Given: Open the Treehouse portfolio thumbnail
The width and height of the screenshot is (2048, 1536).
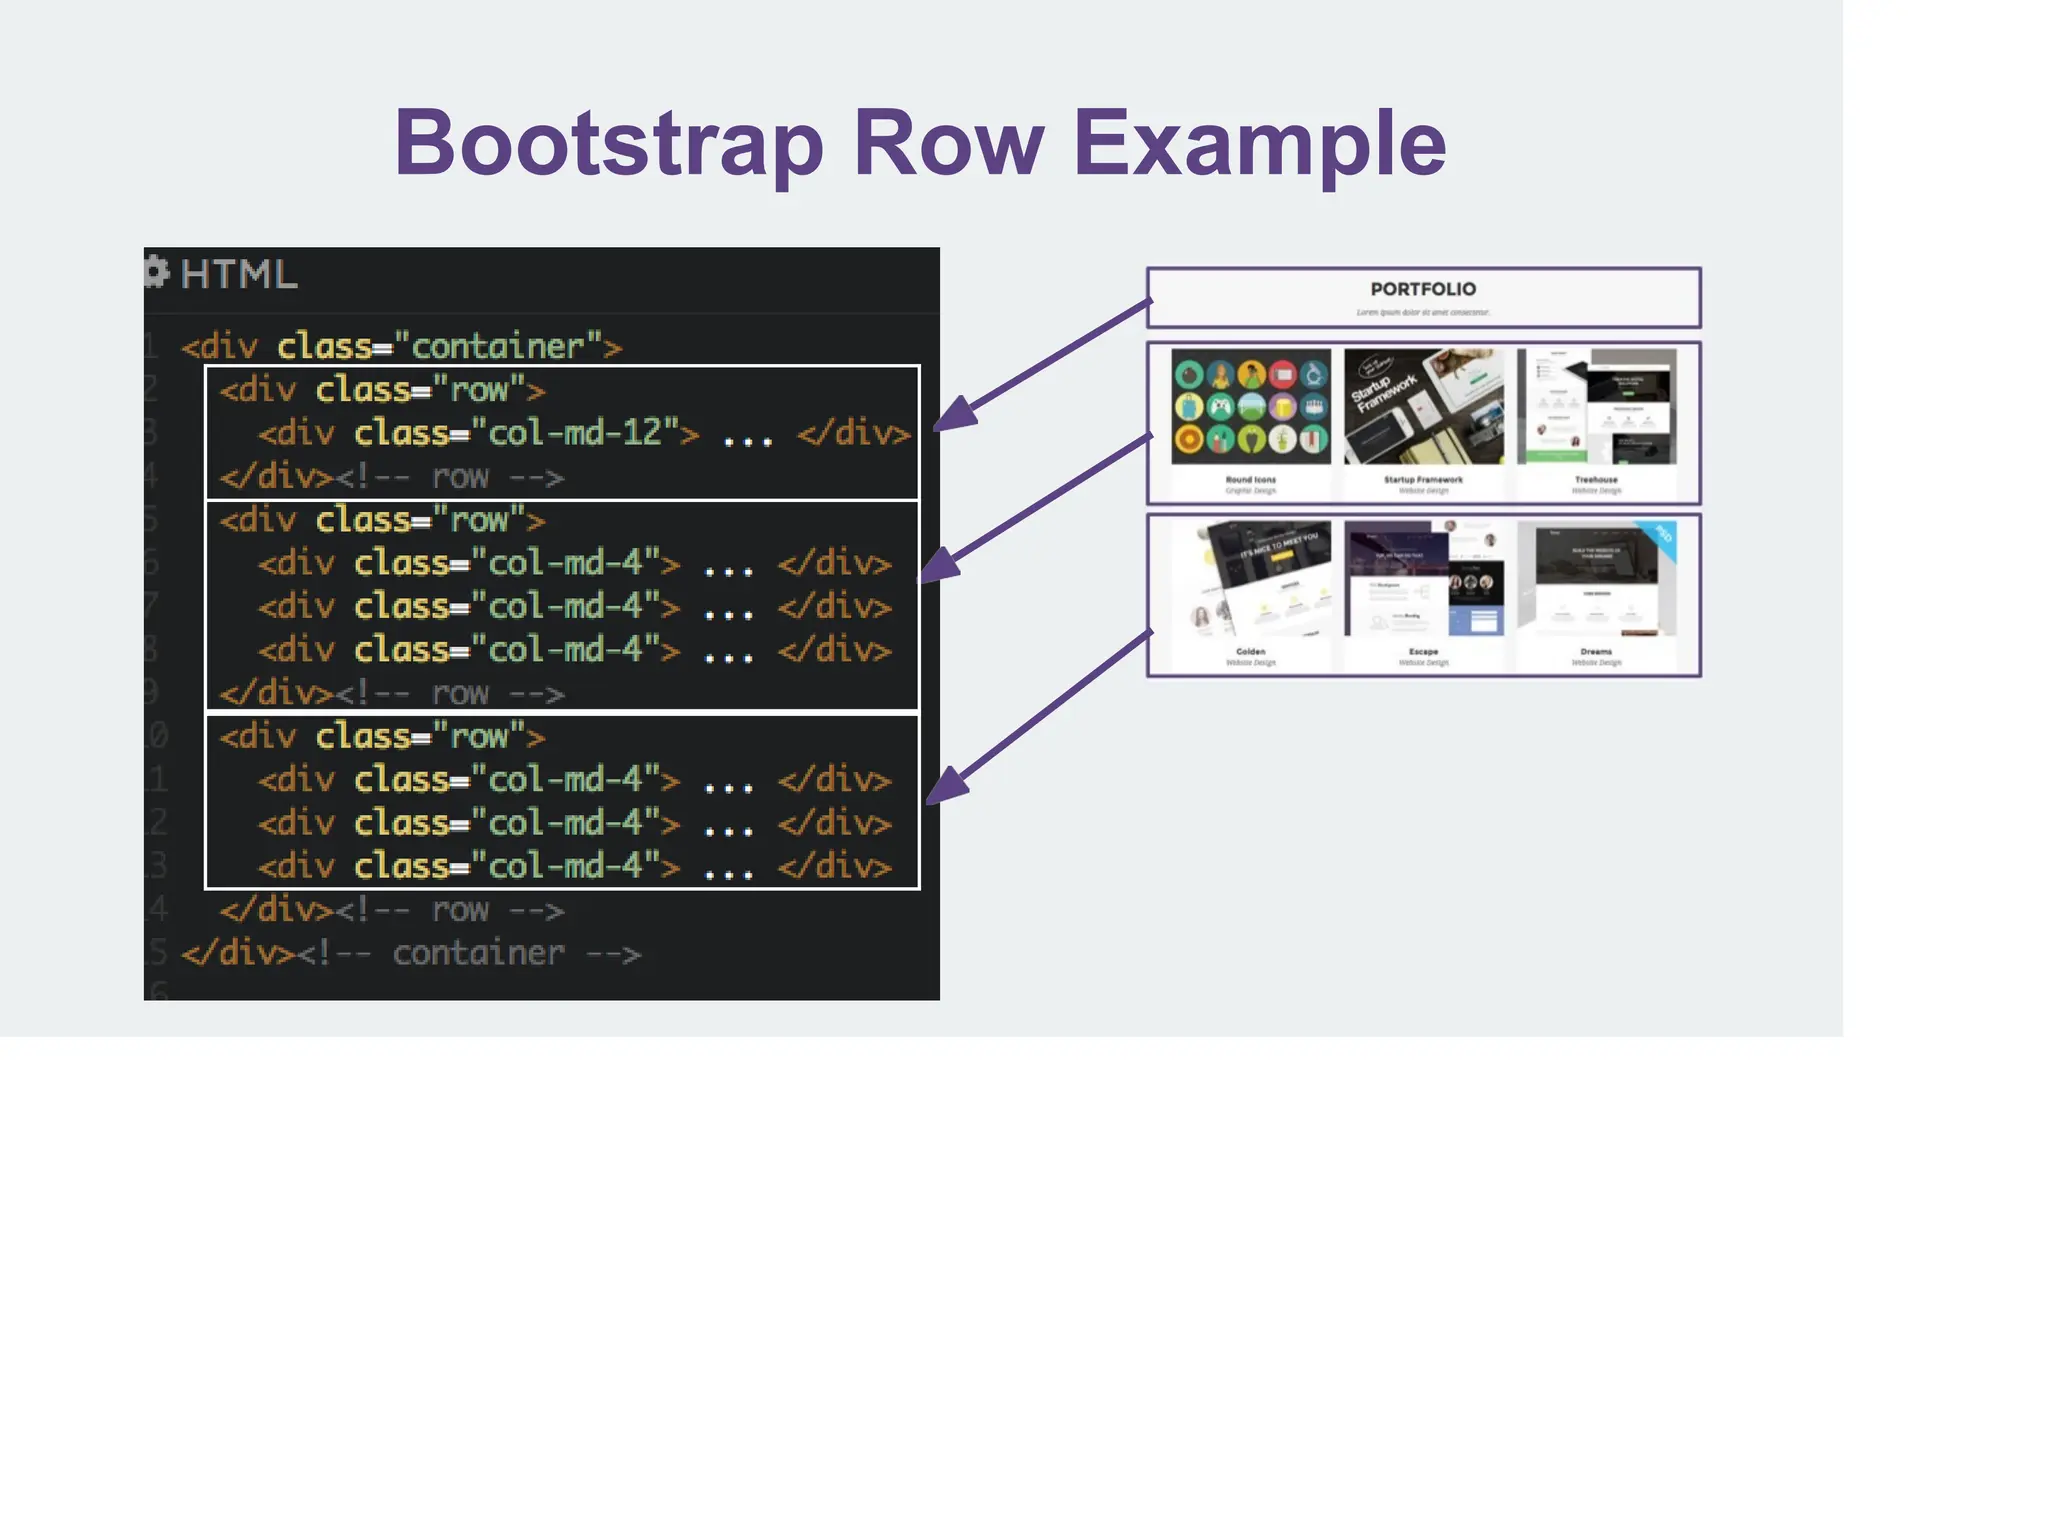Looking at the screenshot, I should coord(1596,406).
